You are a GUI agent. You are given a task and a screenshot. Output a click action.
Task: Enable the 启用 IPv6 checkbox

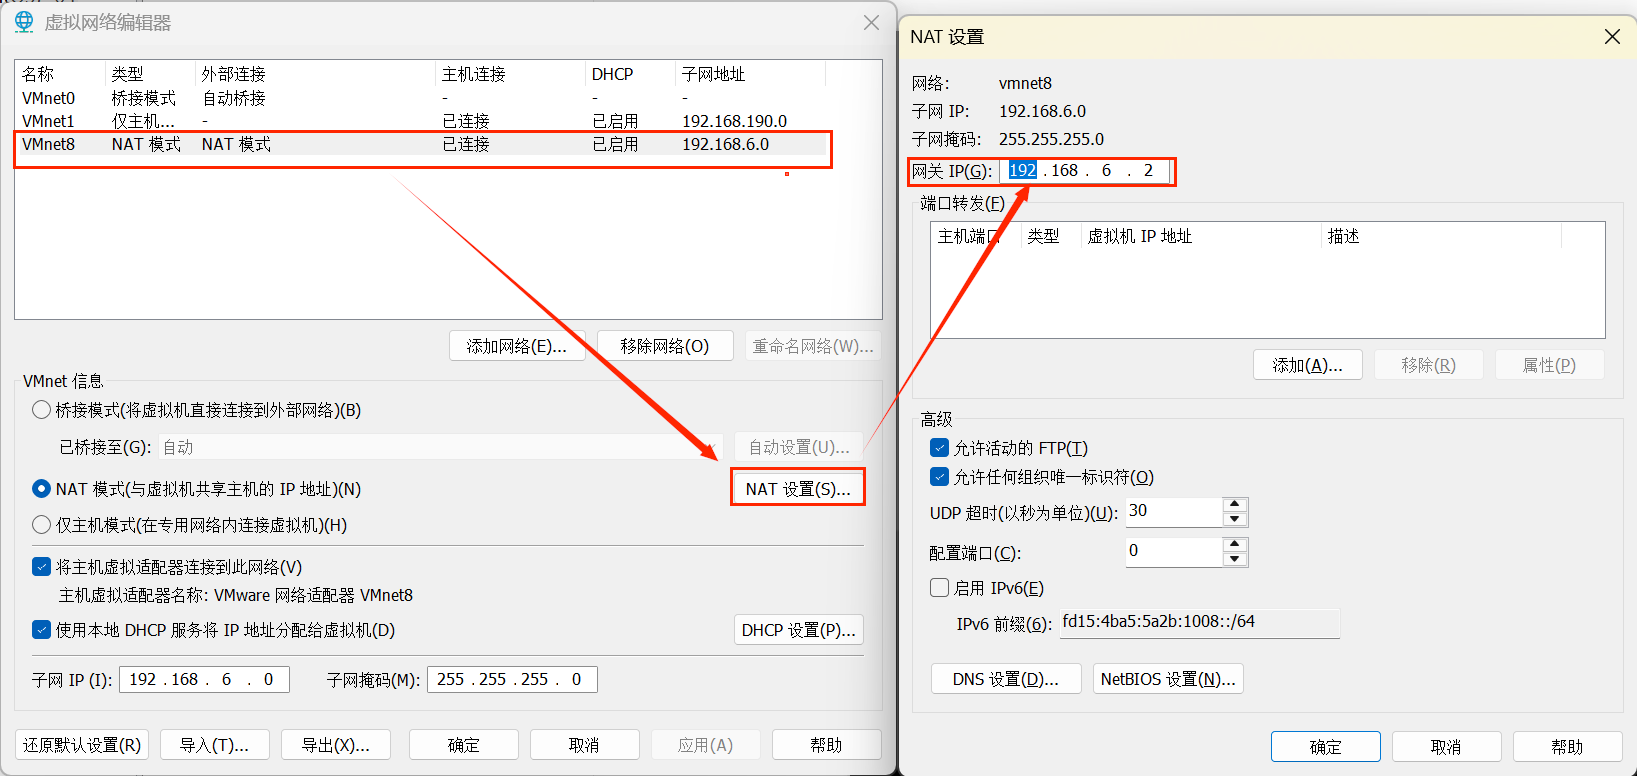pyautogui.click(x=939, y=588)
